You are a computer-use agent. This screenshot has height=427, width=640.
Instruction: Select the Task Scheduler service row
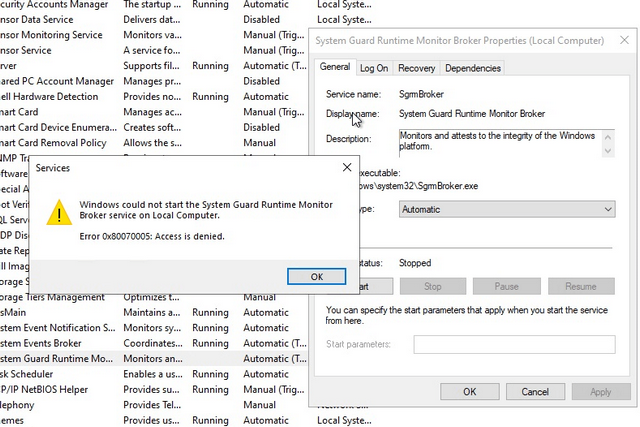coord(153,374)
